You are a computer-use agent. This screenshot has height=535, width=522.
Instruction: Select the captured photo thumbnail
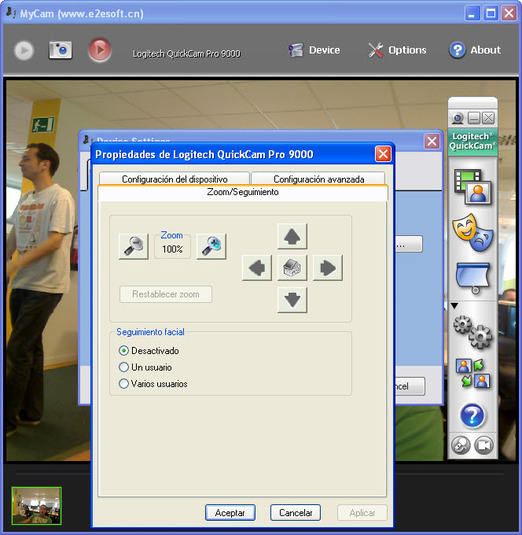point(37,506)
